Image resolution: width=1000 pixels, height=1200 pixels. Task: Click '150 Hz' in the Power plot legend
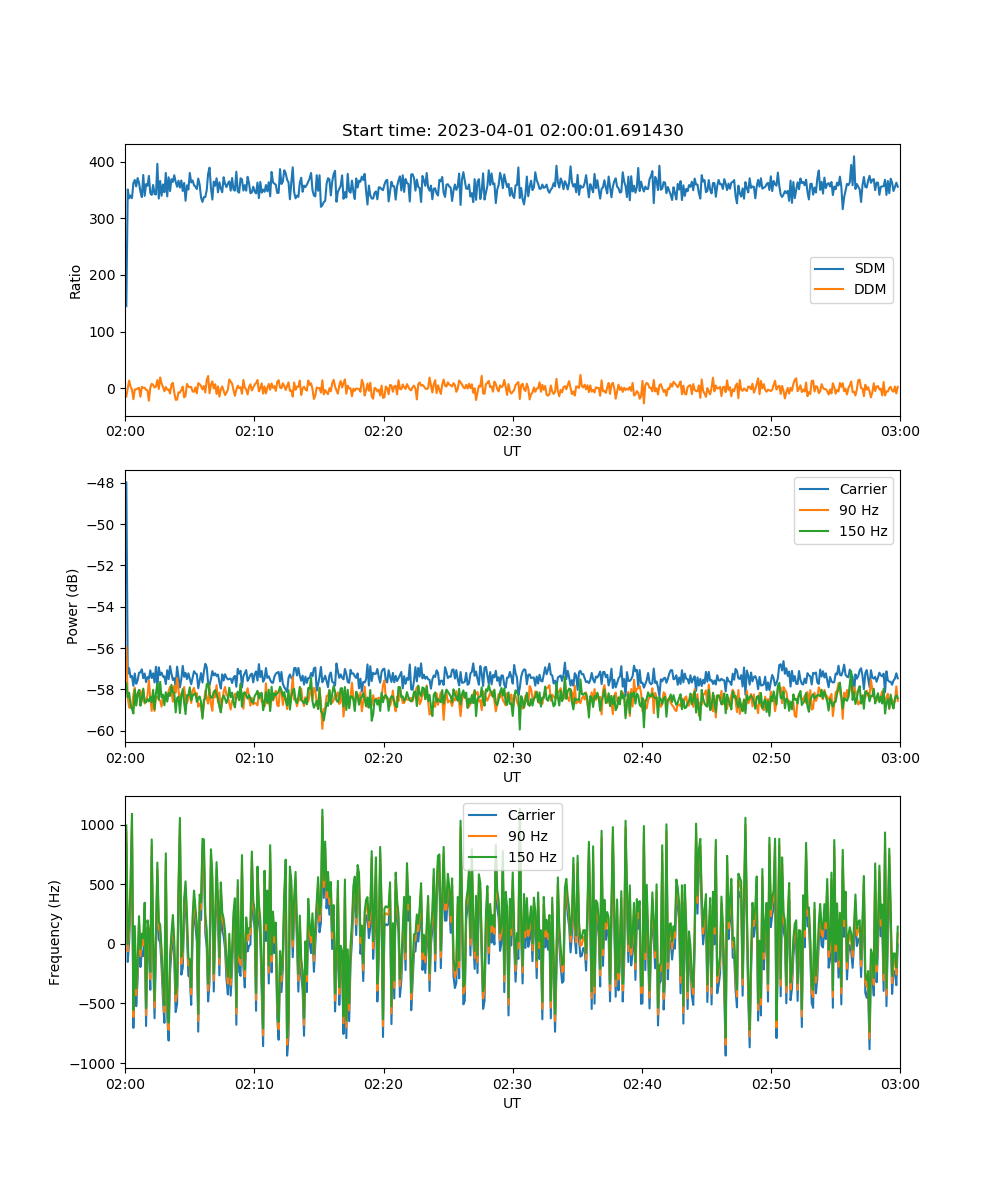(x=863, y=531)
